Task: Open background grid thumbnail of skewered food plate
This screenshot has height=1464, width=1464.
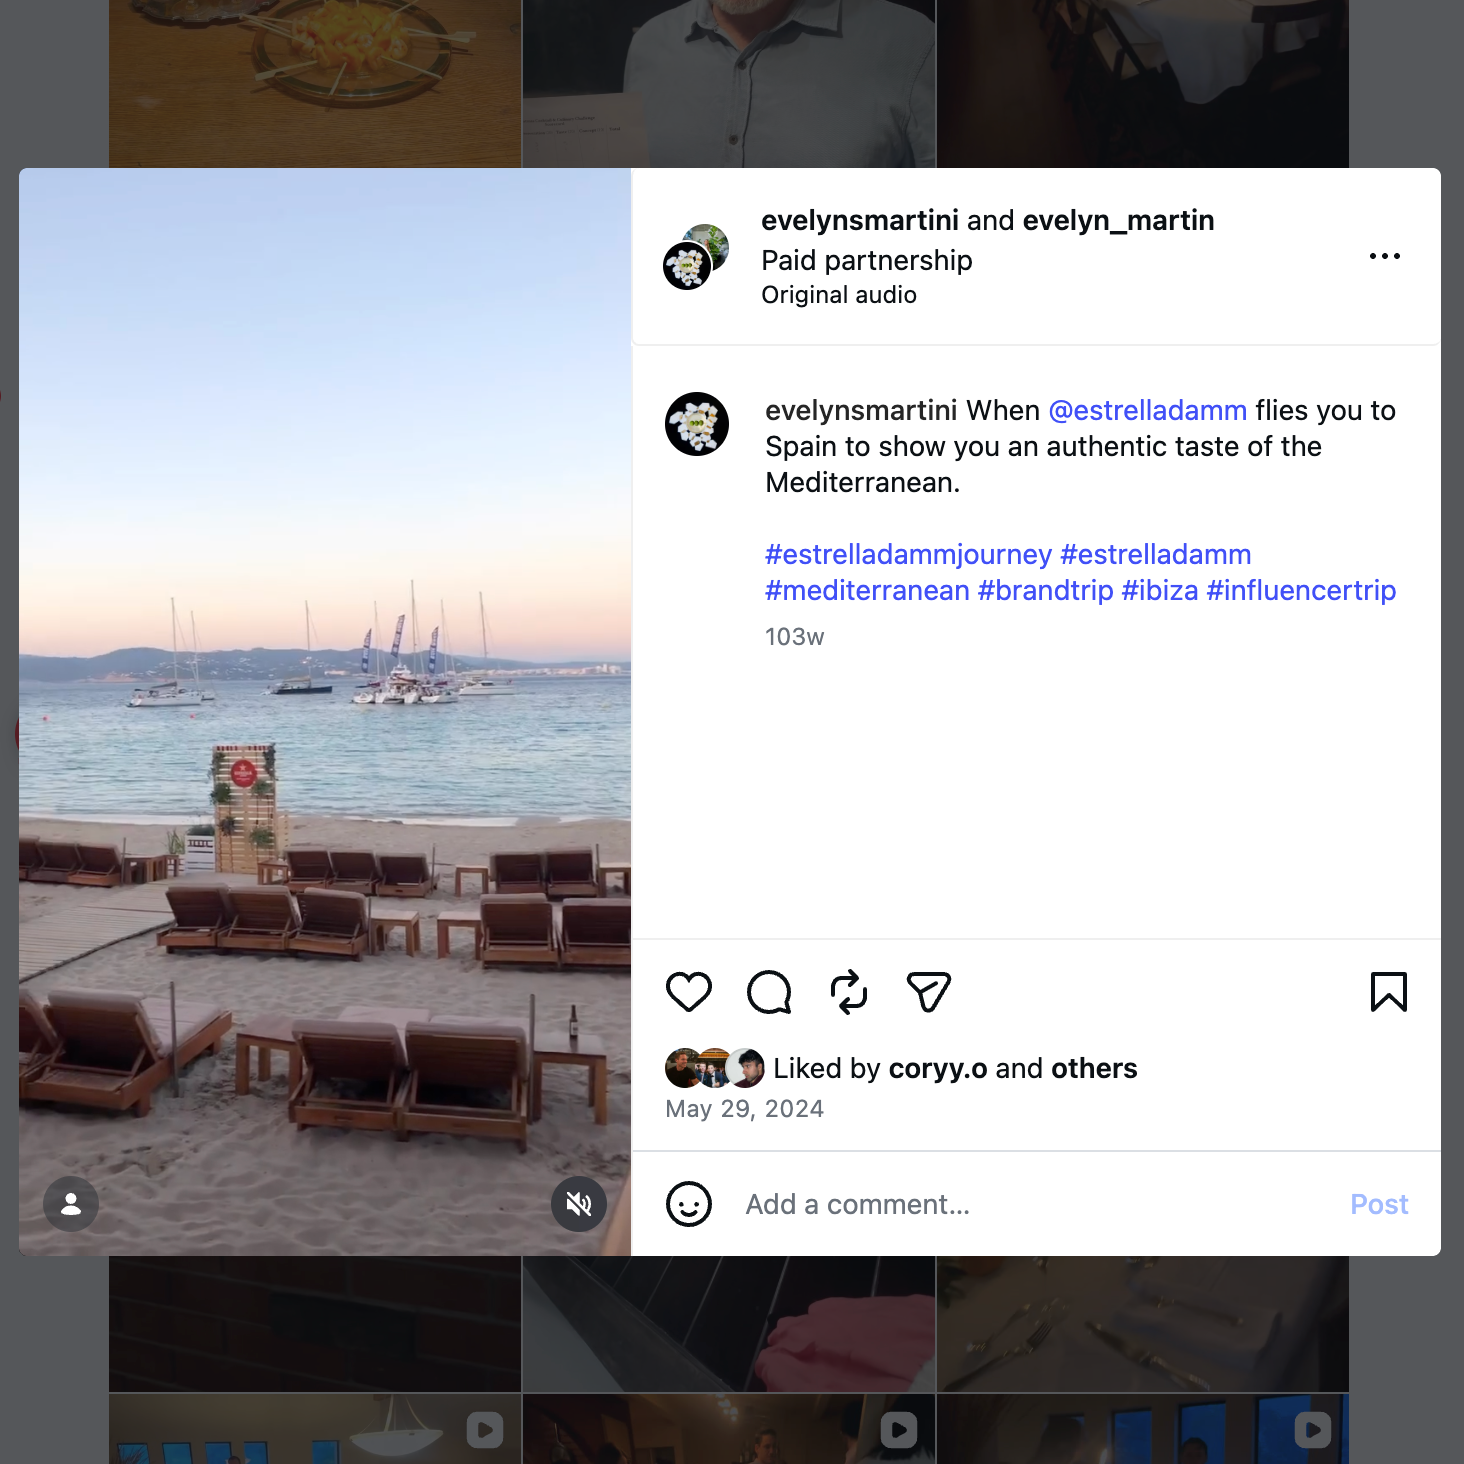Action: point(315,84)
